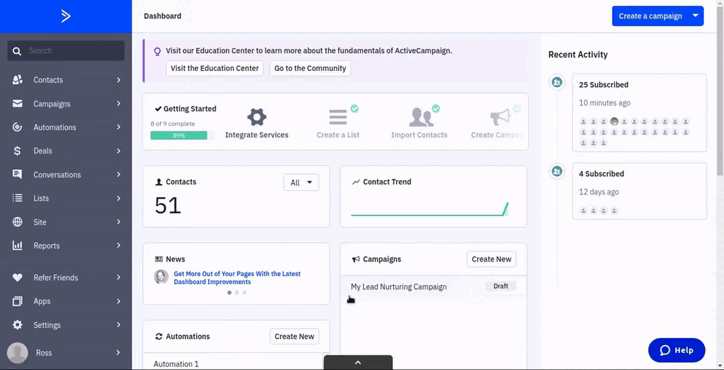Click Visit the Education Center button

click(215, 68)
